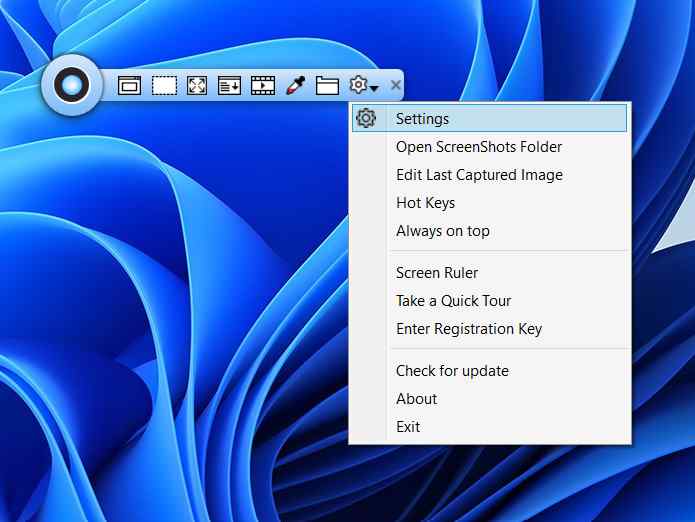Open the screenshots folder toolbar icon

pyautogui.click(x=327, y=86)
